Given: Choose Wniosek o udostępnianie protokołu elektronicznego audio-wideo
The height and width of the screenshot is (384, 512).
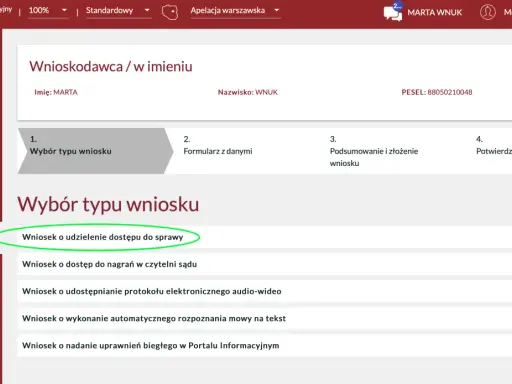Looking at the screenshot, I should click(265, 291).
